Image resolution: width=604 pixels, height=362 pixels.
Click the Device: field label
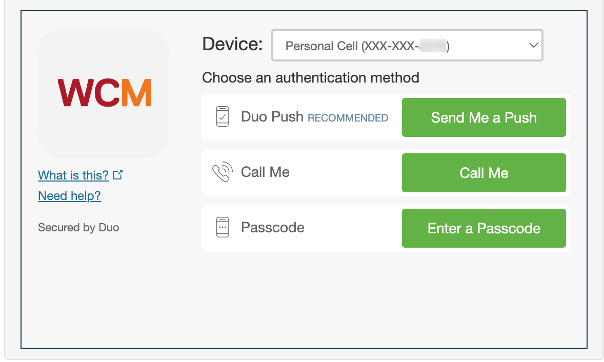[232, 44]
